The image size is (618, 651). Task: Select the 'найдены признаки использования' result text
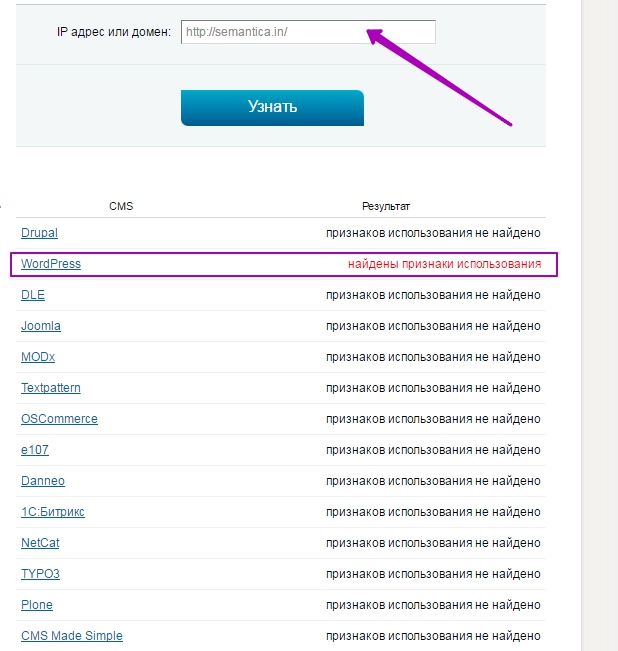pyautogui.click(x=445, y=264)
